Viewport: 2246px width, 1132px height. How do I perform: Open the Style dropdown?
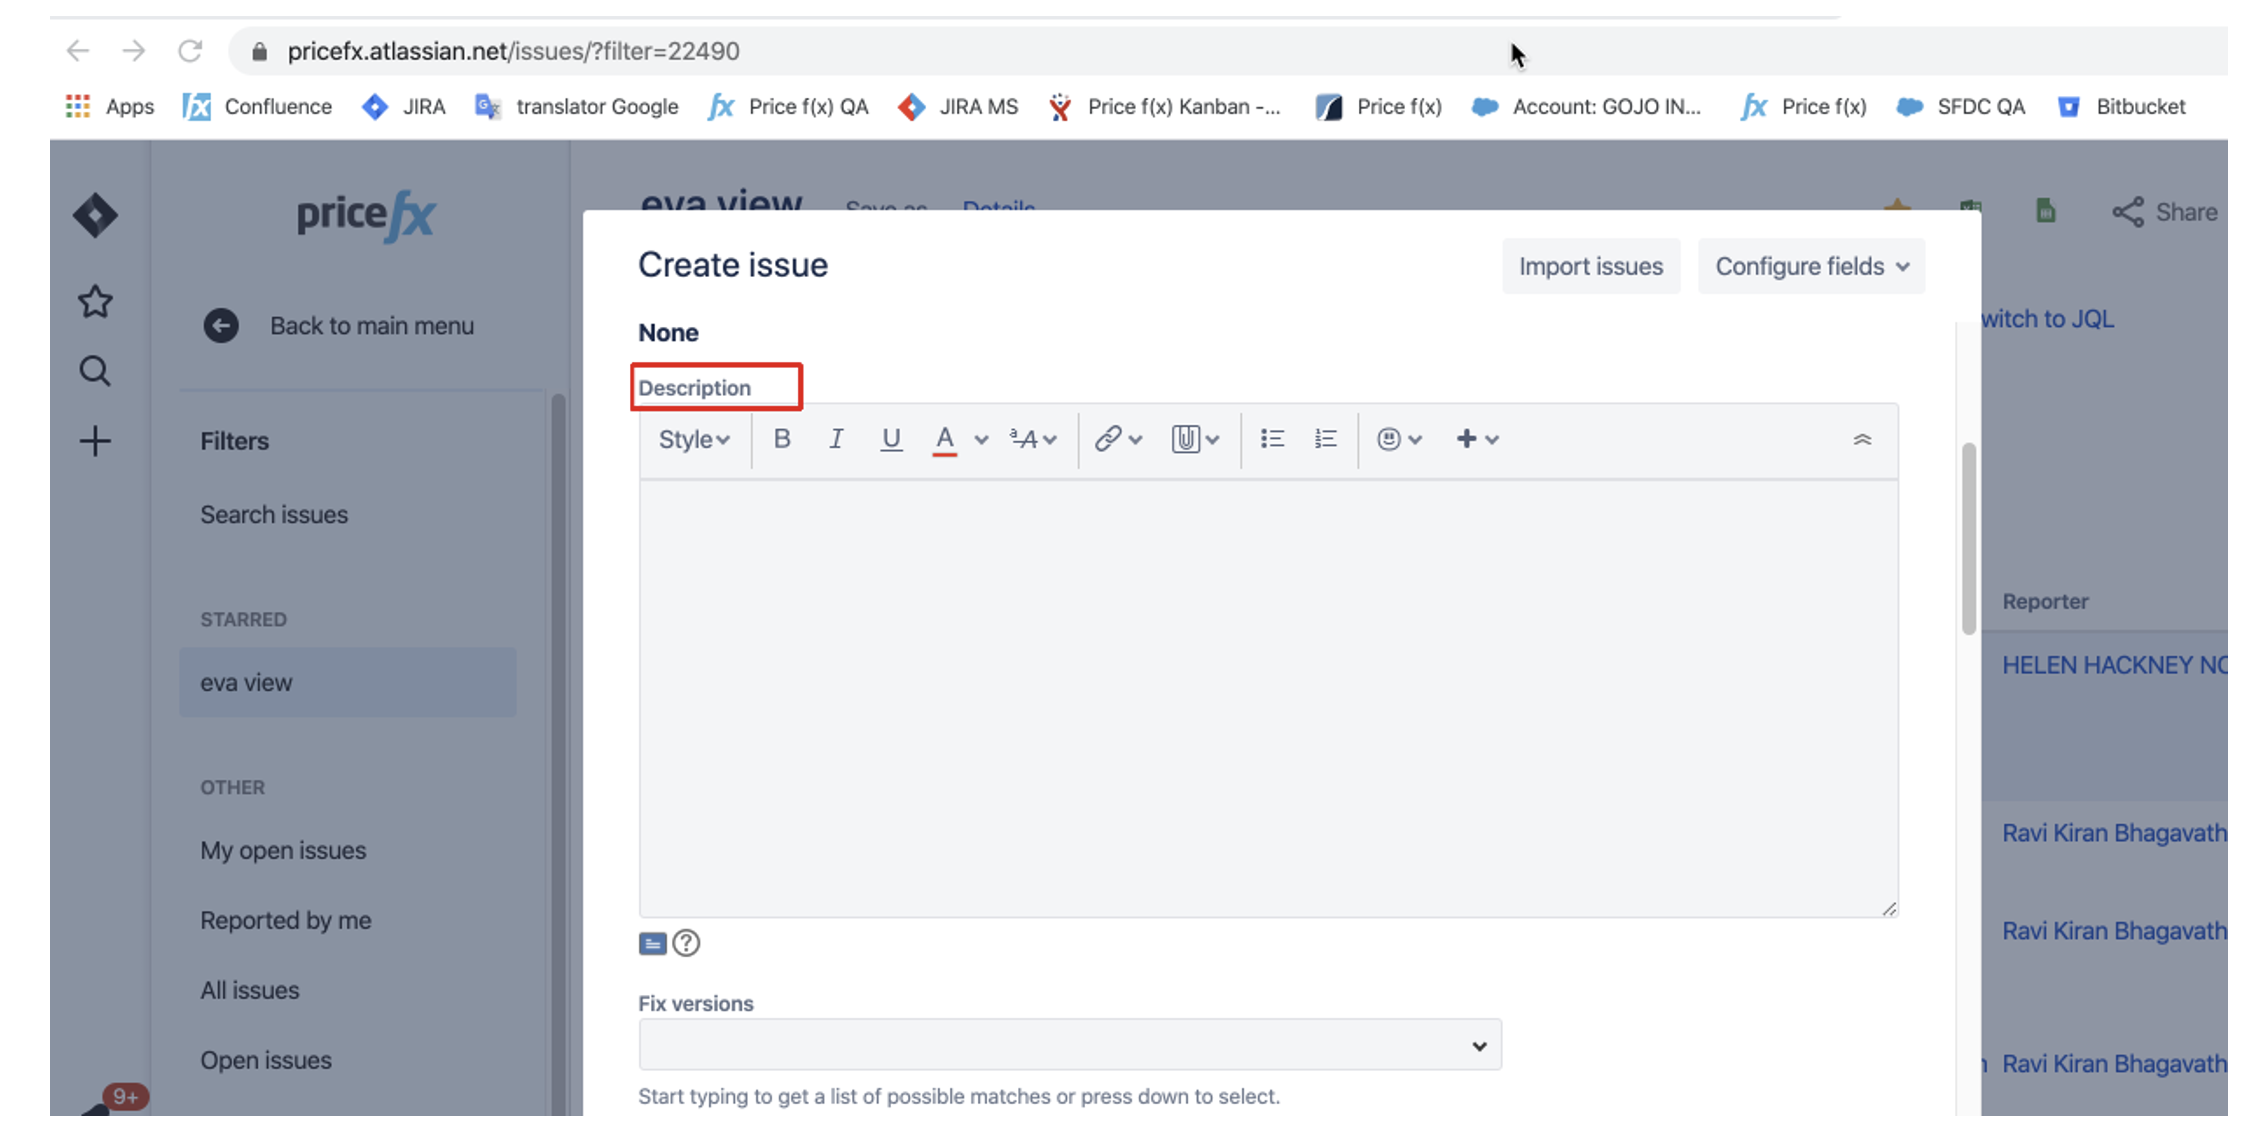pos(693,439)
